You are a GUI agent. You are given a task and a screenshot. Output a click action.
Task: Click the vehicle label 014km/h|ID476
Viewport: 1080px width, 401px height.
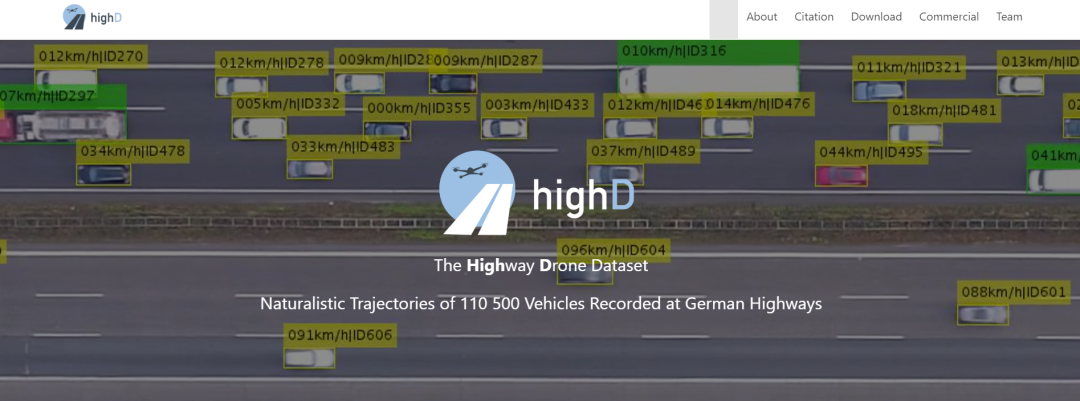click(x=758, y=104)
